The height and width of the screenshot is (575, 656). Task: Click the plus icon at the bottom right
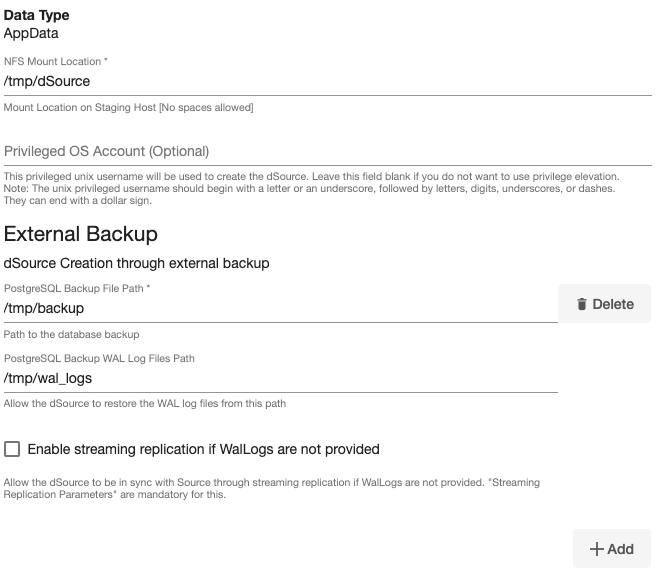pyautogui.click(x=597, y=549)
